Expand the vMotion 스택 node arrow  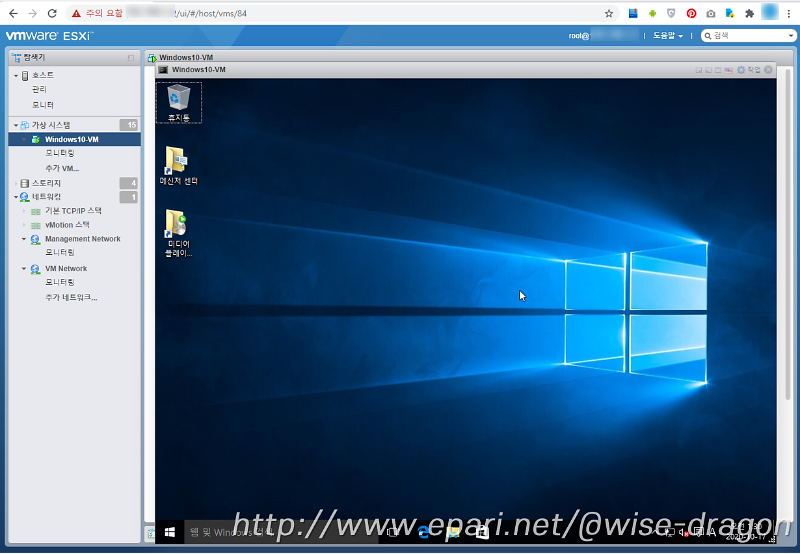point(24,225)
